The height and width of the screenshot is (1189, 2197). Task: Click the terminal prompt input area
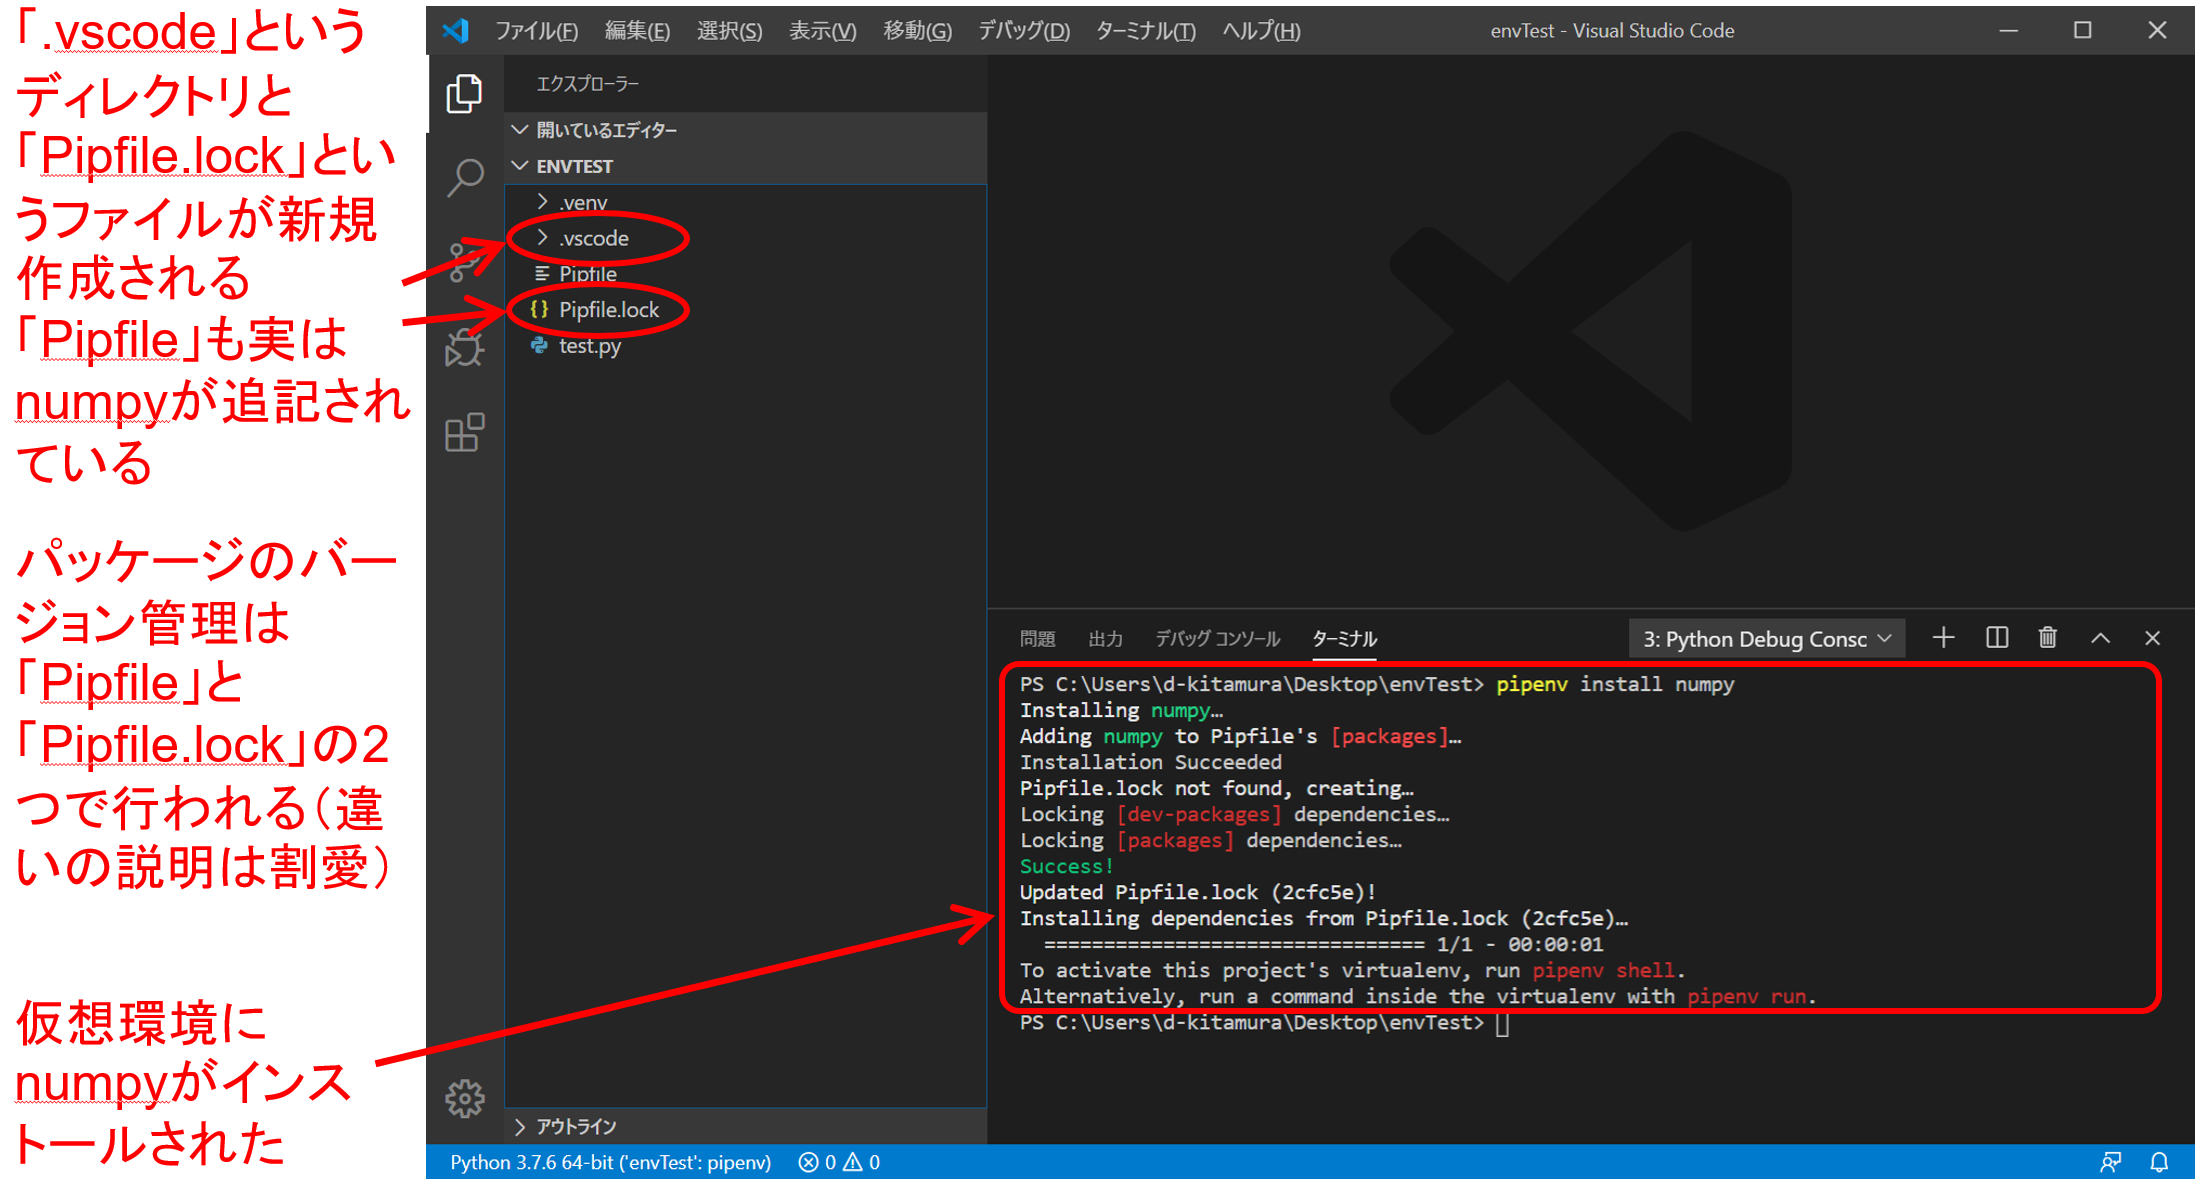pos(1502,1024)
